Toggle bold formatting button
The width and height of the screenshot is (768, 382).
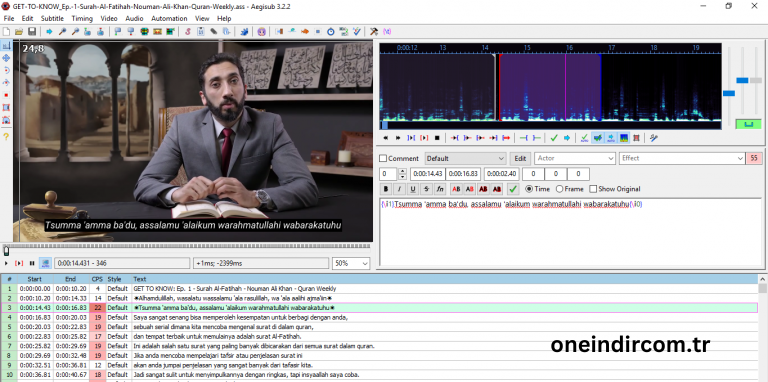click(x=386, y=189)
